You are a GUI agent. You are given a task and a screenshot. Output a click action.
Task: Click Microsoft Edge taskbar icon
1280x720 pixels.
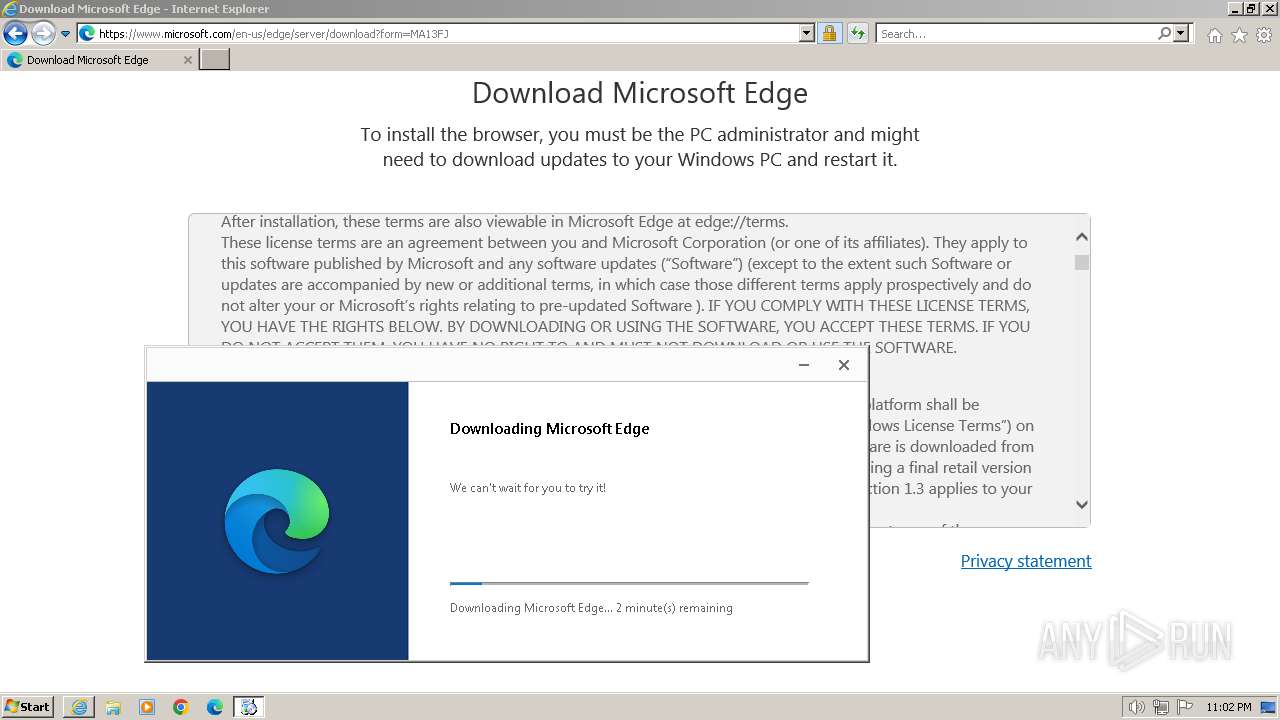tap(215, 707)
